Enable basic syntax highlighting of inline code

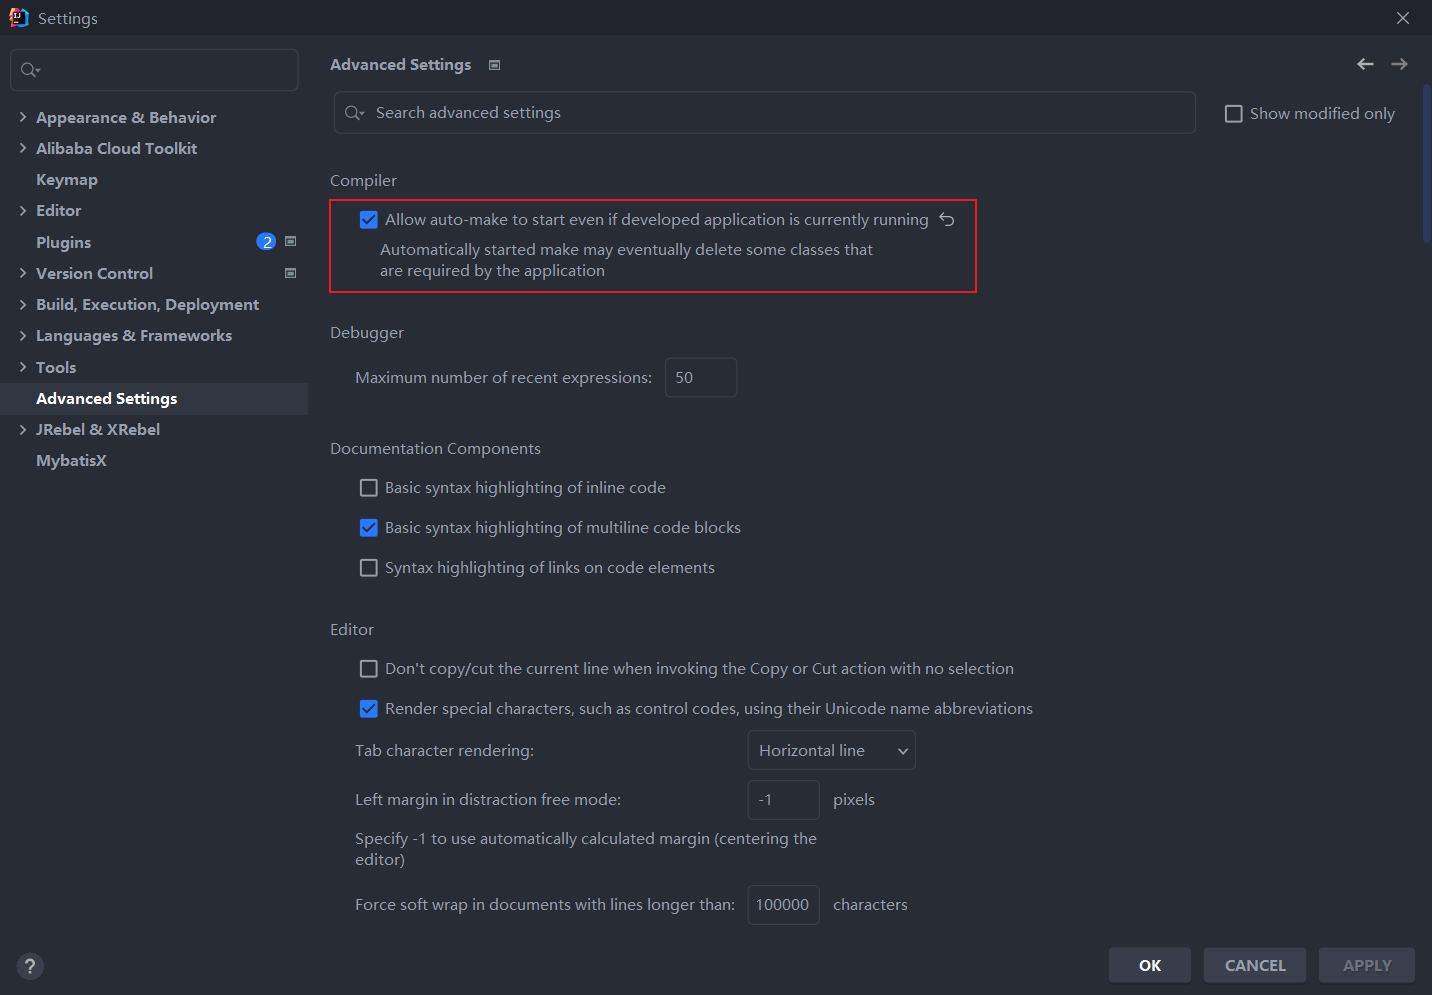(369, 487)
